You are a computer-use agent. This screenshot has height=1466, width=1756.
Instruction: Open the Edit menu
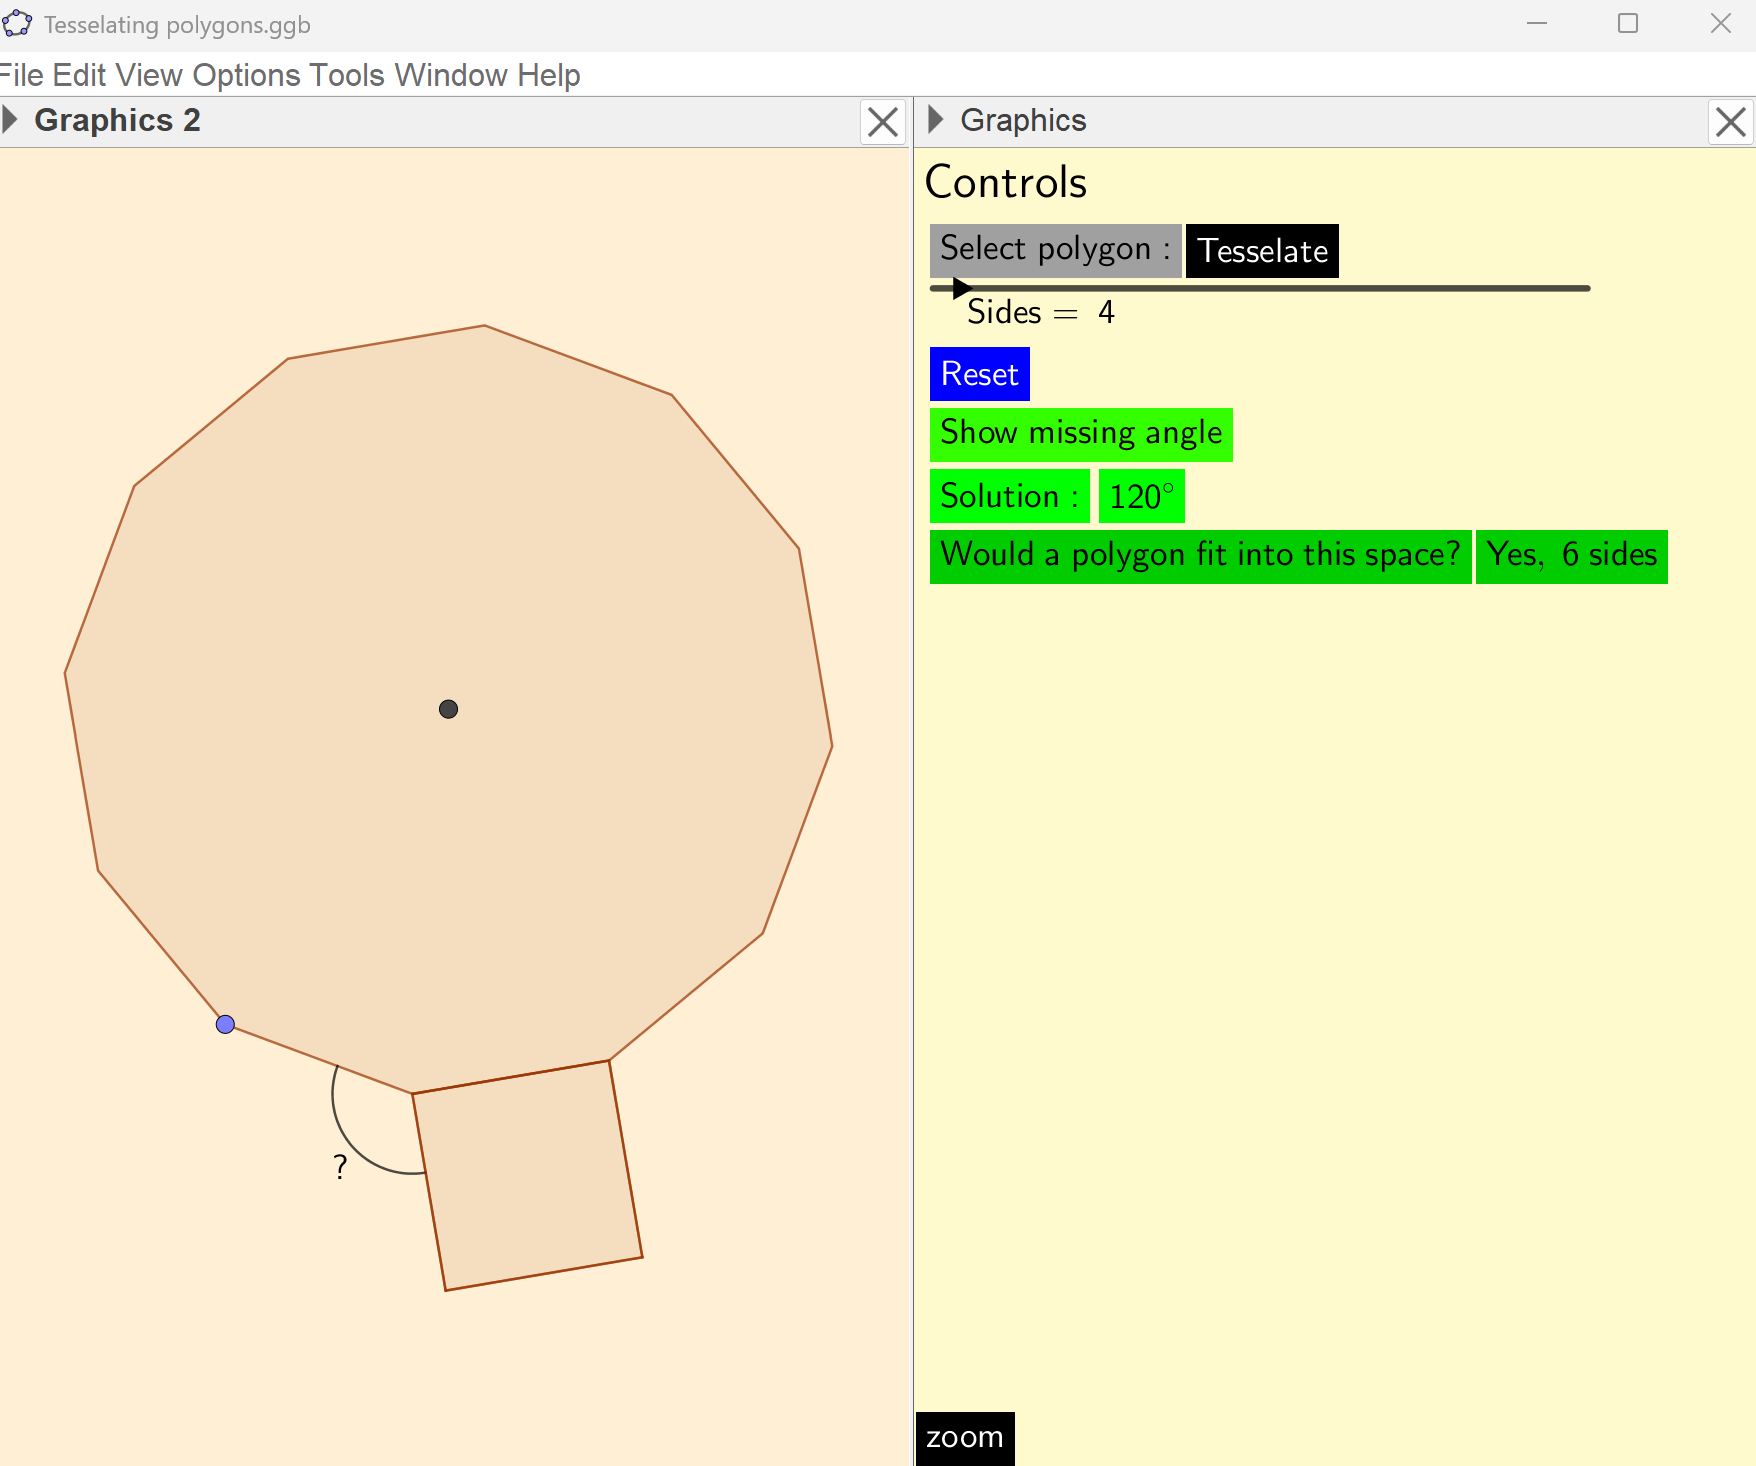tap(79, 75)
